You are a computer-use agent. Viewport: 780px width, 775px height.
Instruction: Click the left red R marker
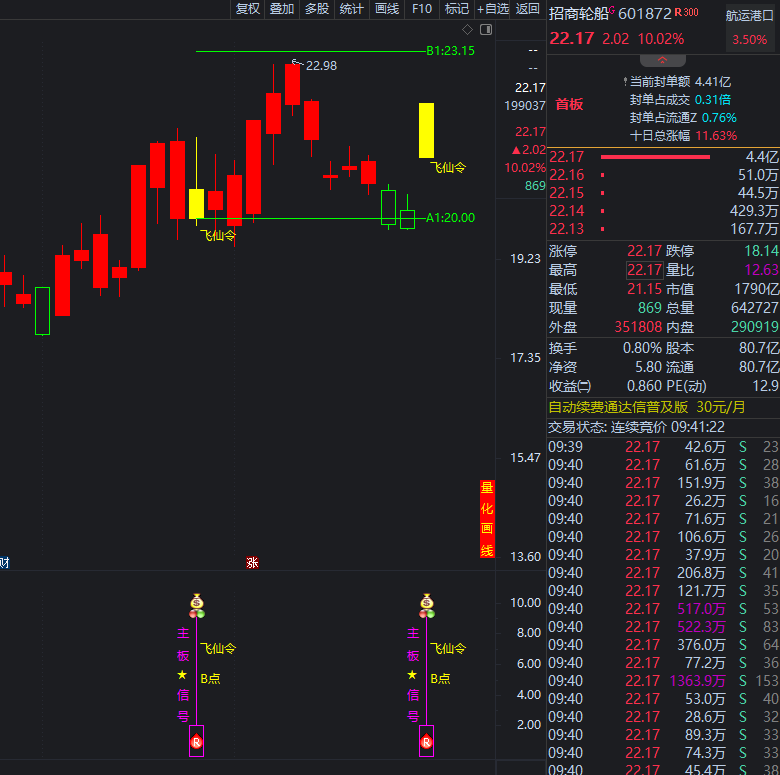click(196, 742)
